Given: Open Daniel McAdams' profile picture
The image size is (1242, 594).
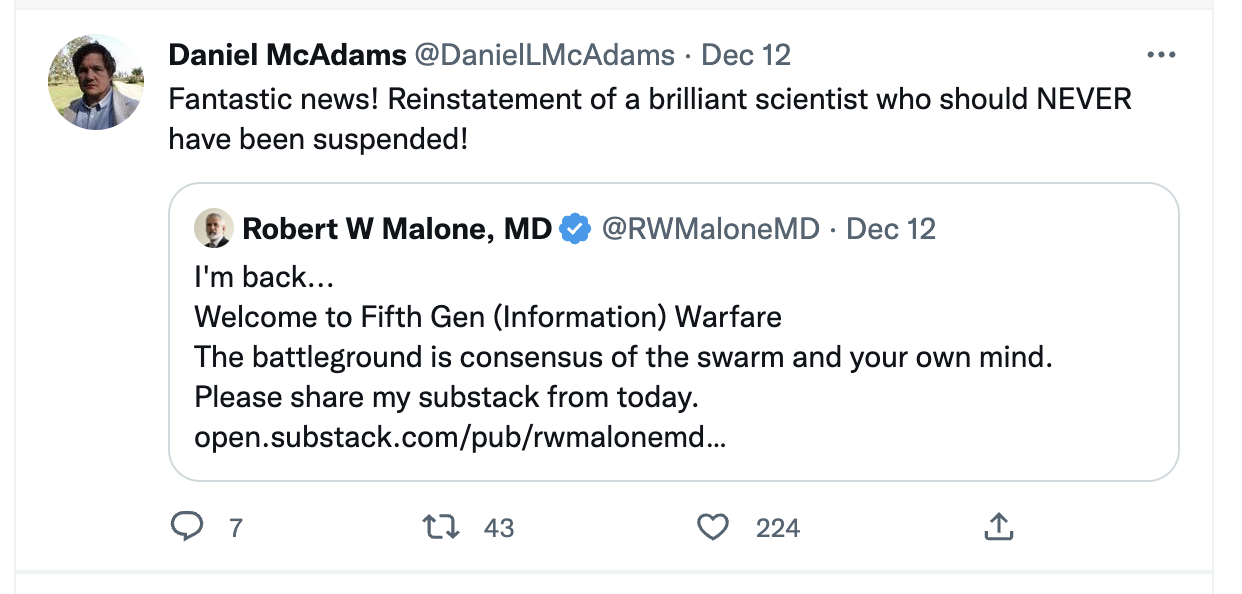Looking at the screenshot, I should pyautogui.click(x=95, y=81).
